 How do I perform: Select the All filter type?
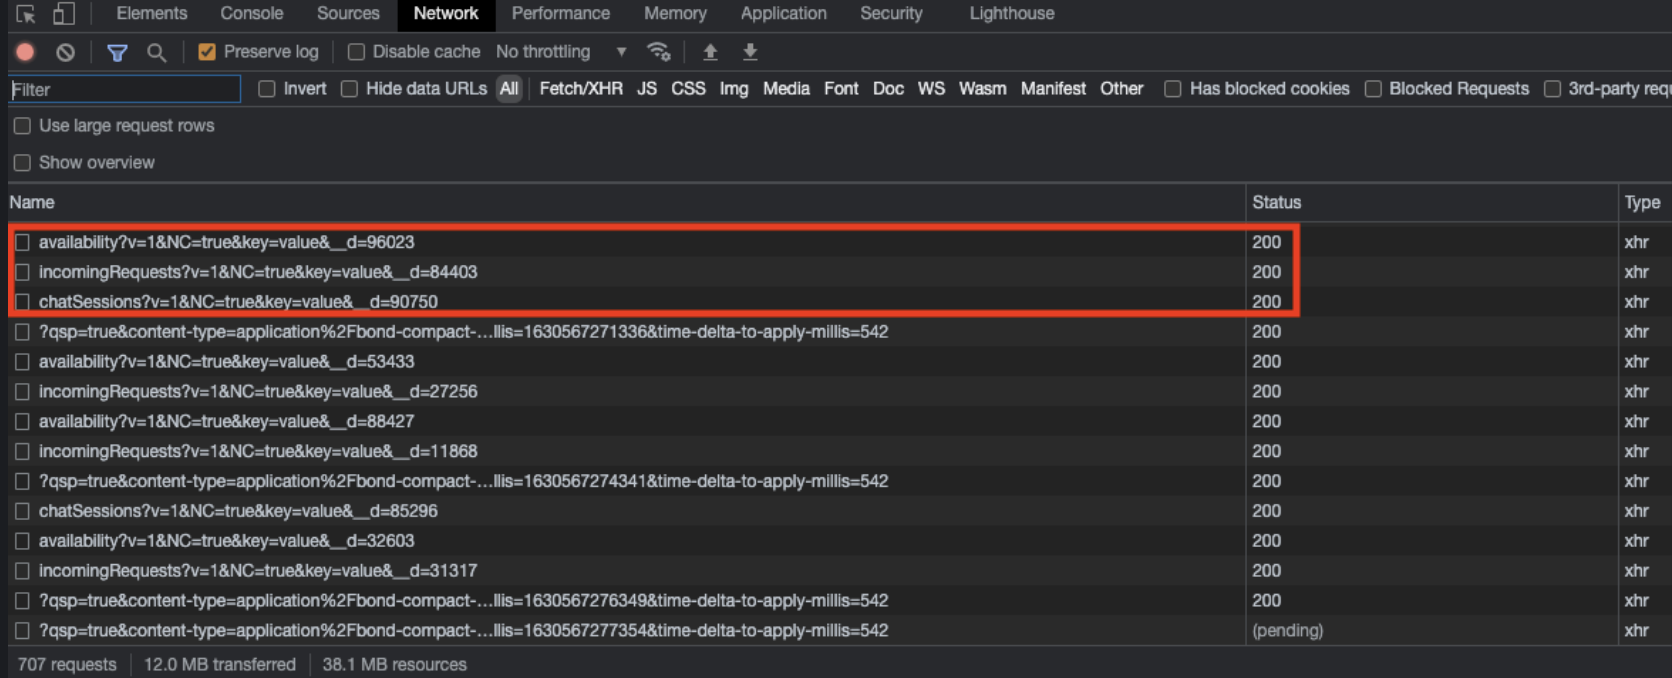[509, 89]
